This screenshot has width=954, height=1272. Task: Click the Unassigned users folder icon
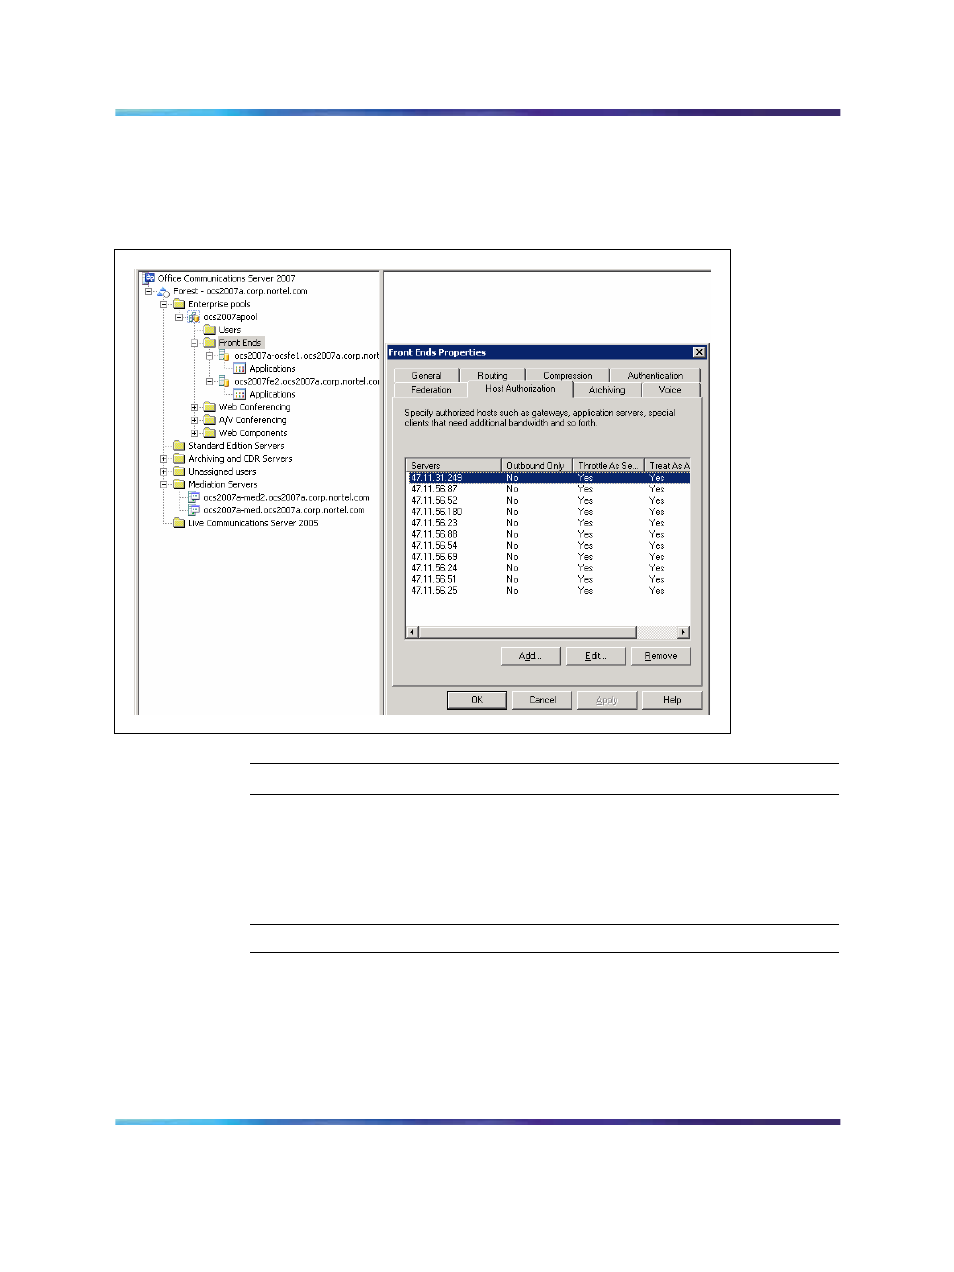[x=179, y=472]
